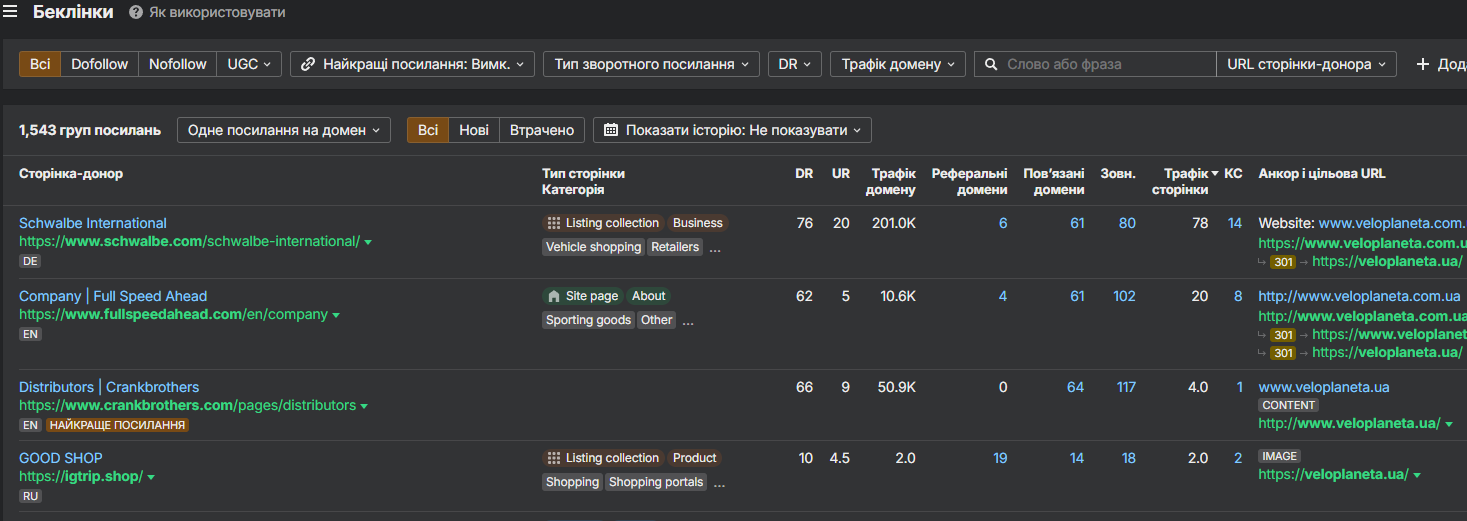
Task: Click the sort arrow on Трафік сторінки column
Action: pos(1215,174)
